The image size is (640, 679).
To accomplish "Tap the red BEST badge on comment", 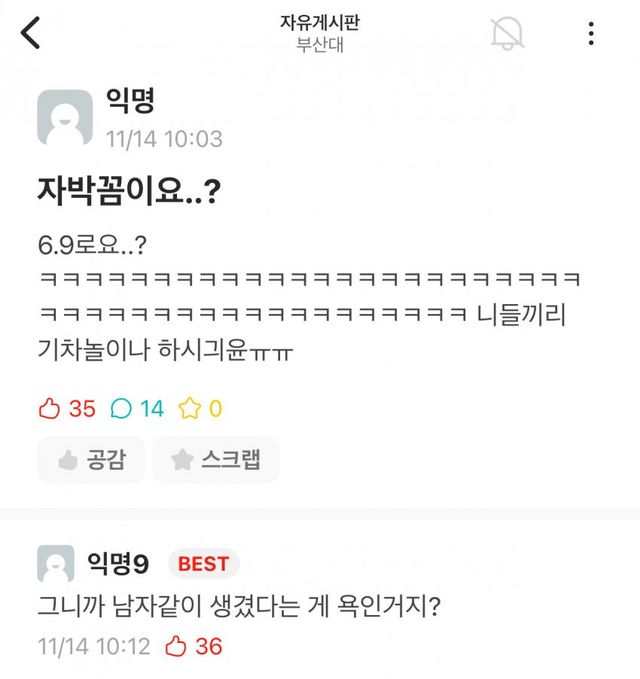I will (x=203, y=564).
